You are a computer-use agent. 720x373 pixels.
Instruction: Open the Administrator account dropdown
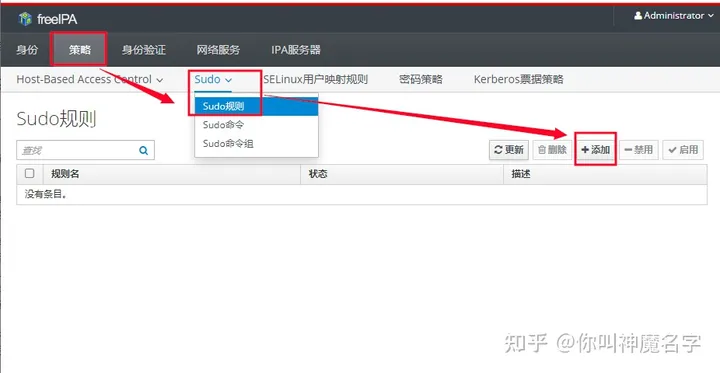click(674, 16)
